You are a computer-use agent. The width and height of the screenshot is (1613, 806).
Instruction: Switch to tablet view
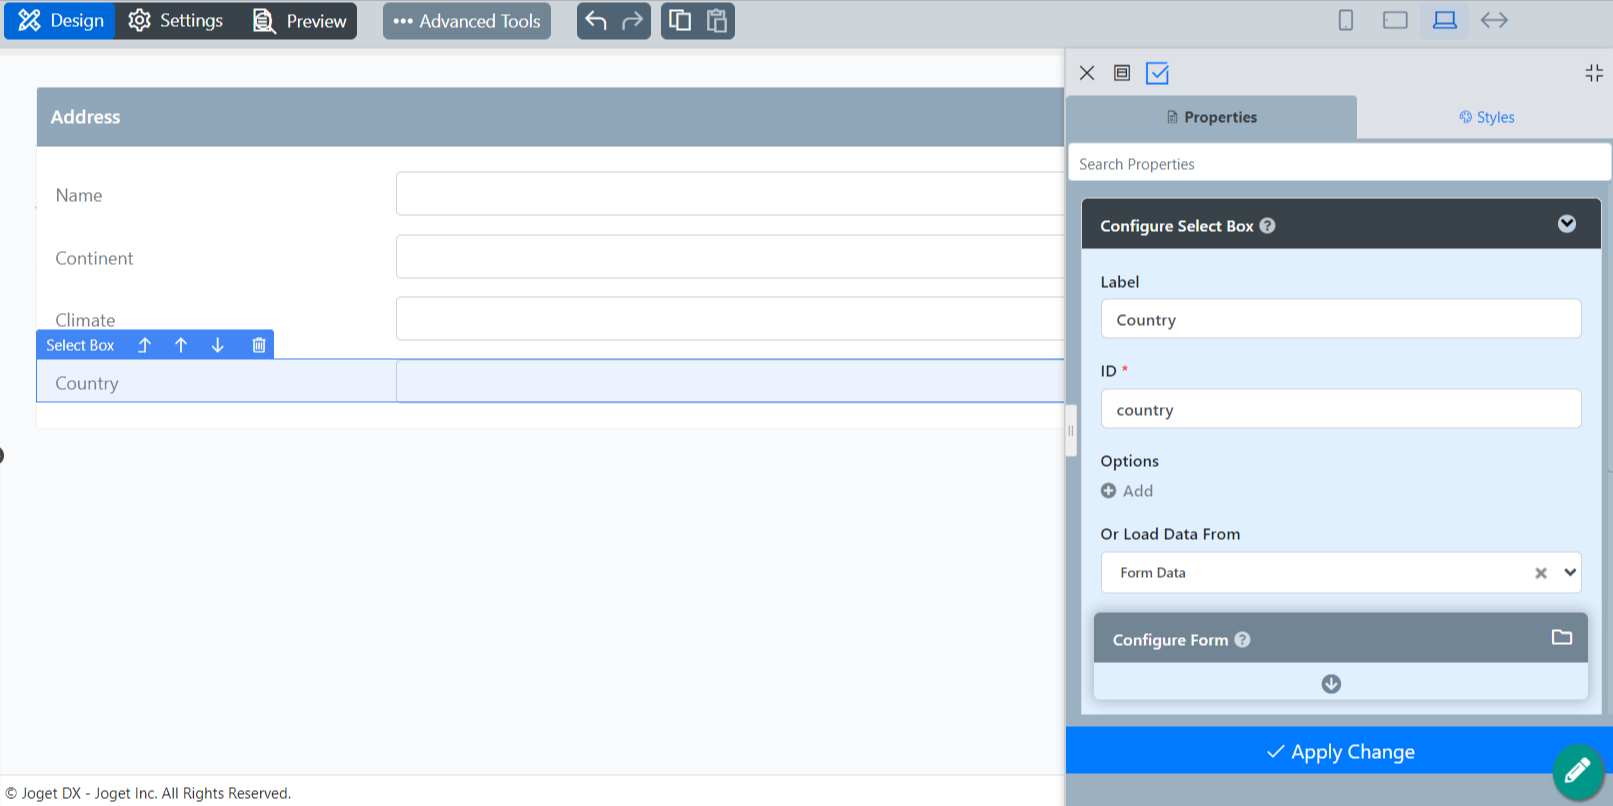pyautogui.click(x=1395, y=20)
